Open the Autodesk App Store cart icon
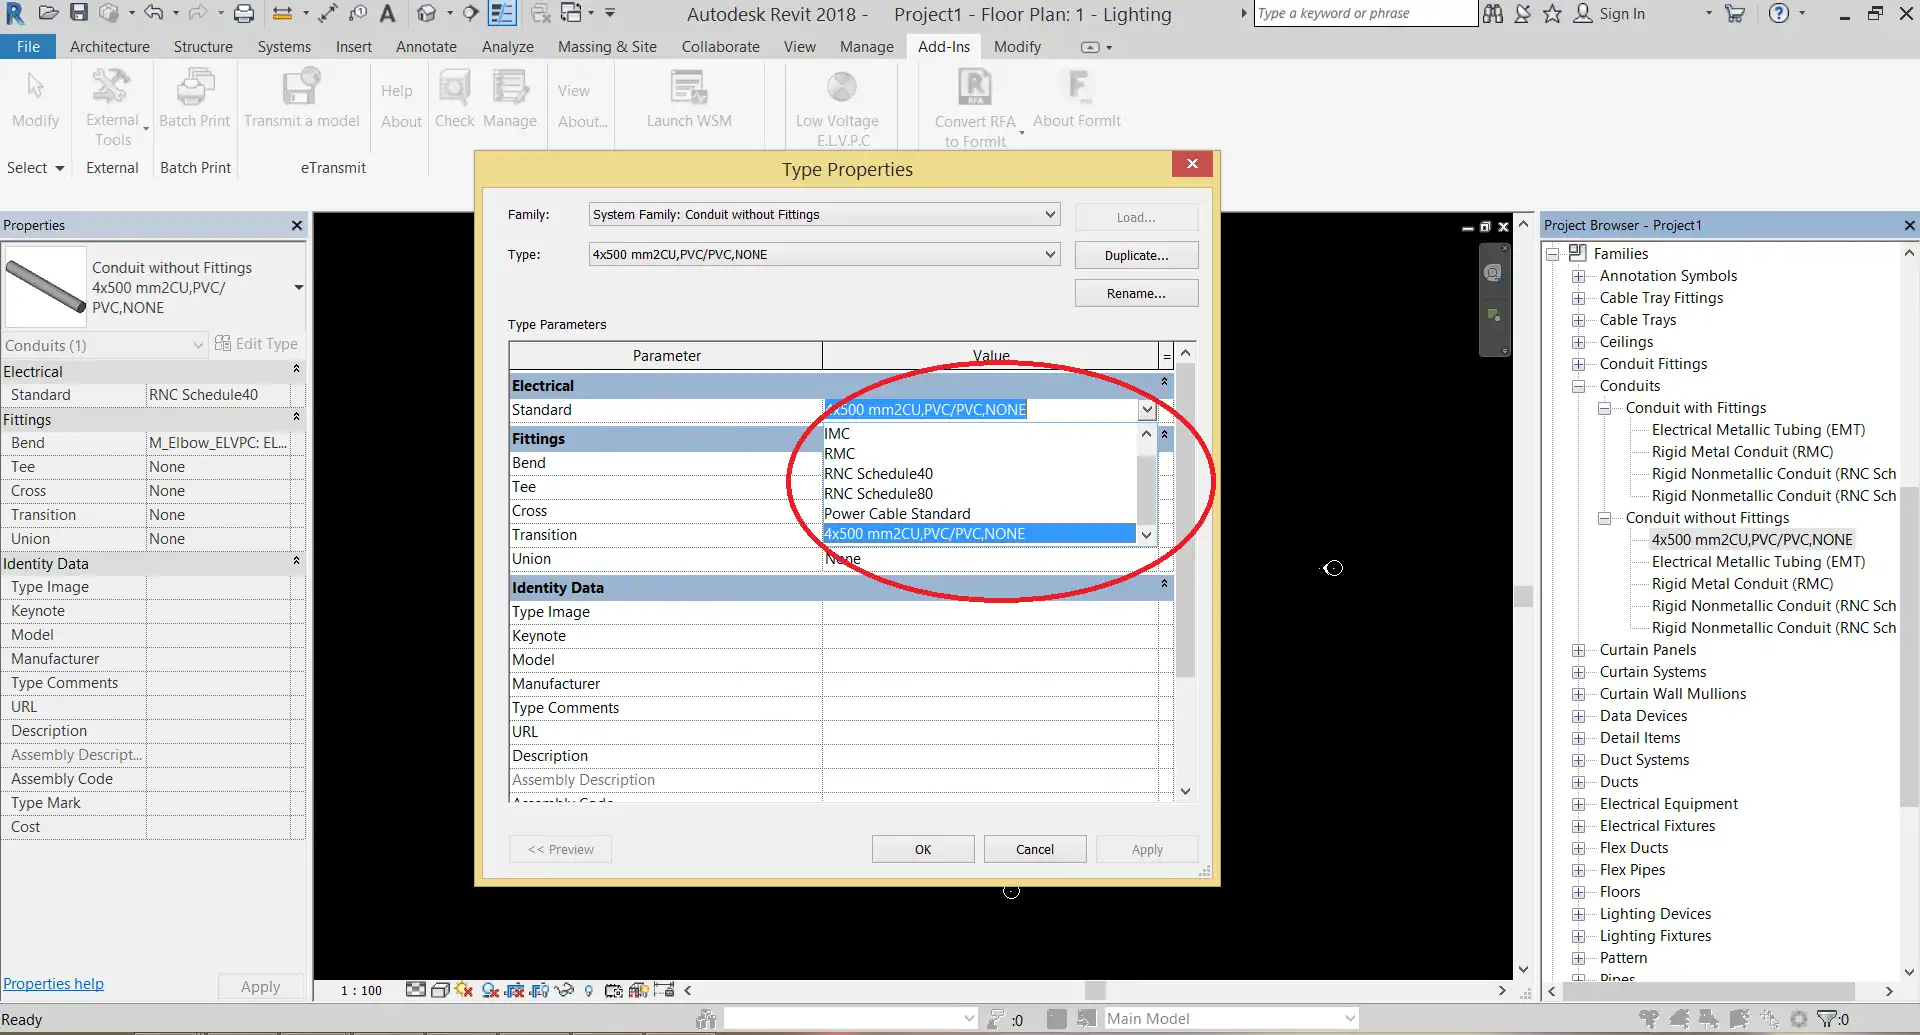The width and height of the screenshot is (1920, 1035). pyautogui.click(x=1735, y=14)
